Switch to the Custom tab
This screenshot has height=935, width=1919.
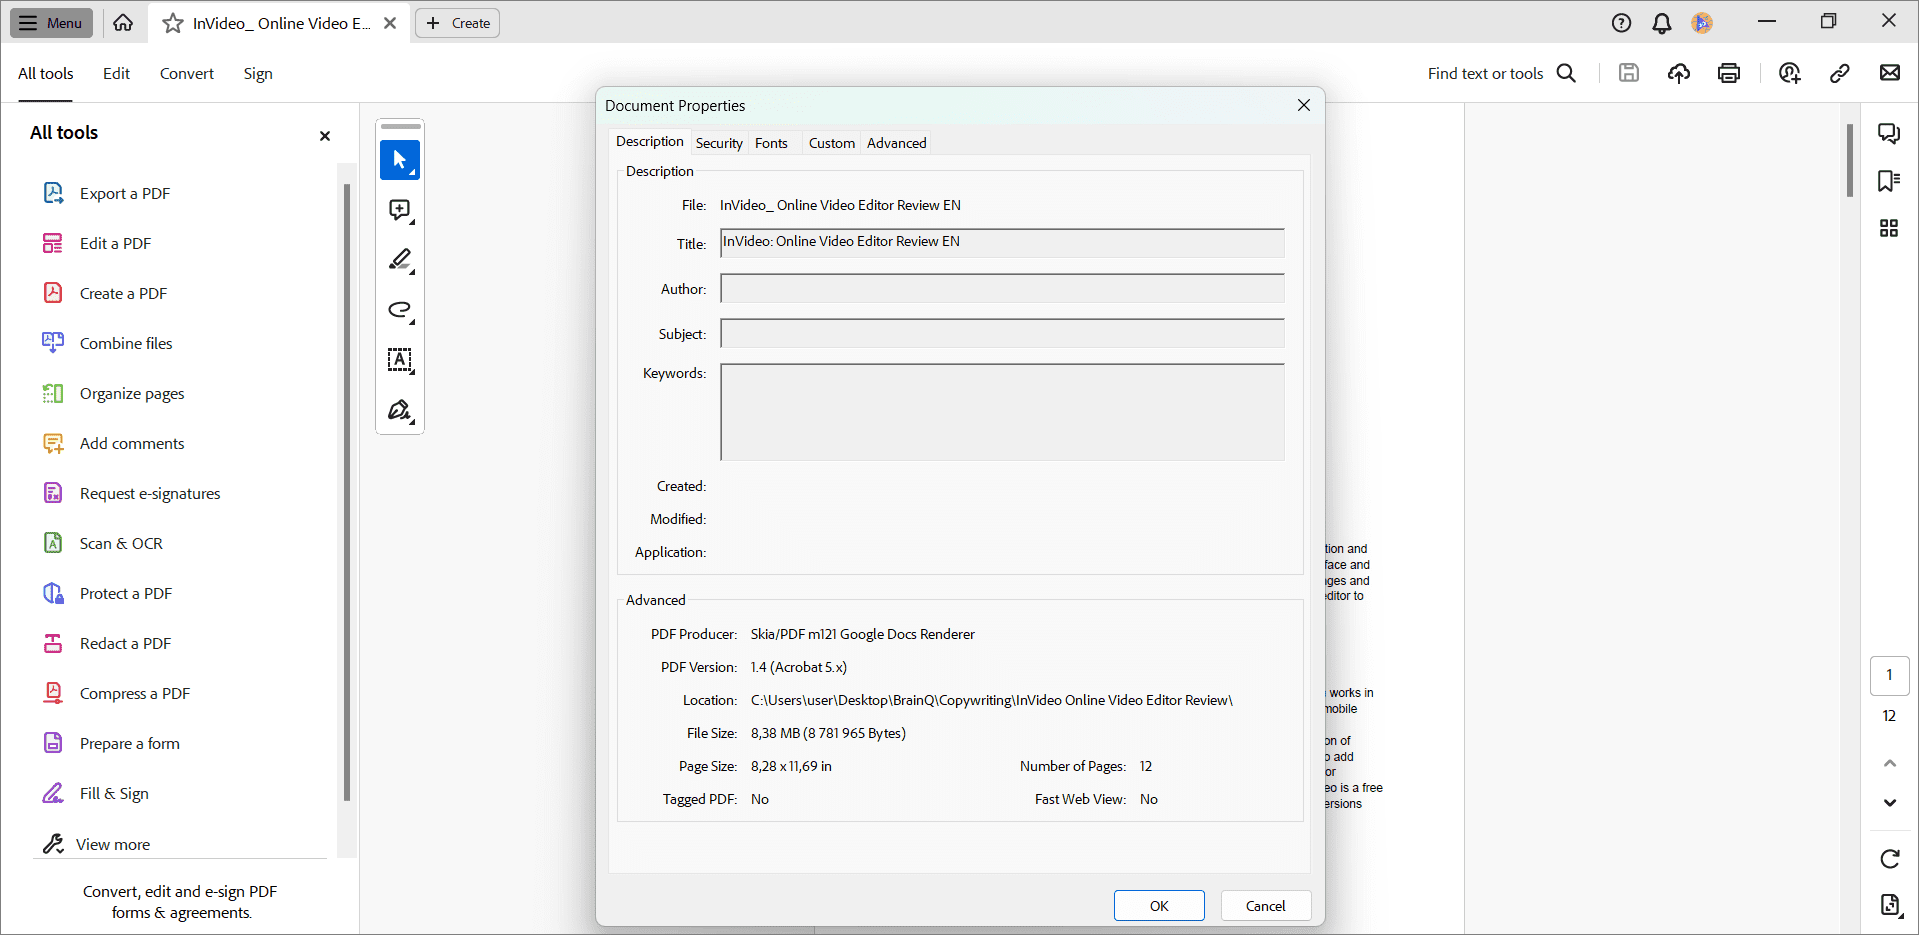[x=831, y=142]
